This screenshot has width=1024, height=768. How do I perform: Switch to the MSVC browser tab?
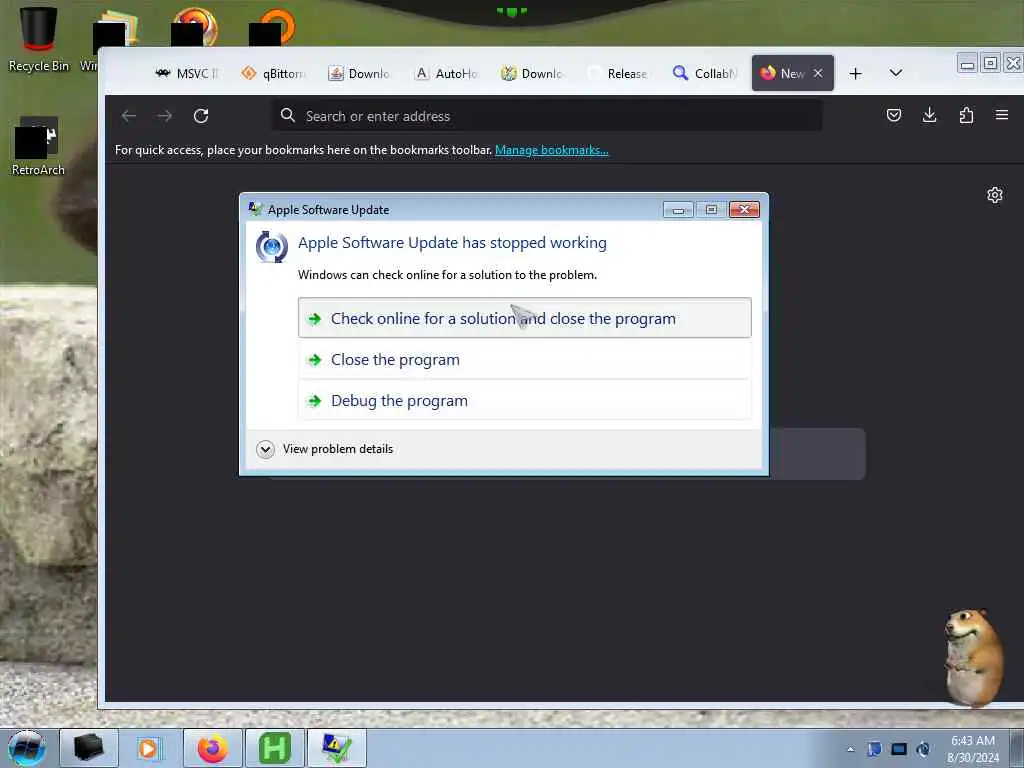coord(186,74)
